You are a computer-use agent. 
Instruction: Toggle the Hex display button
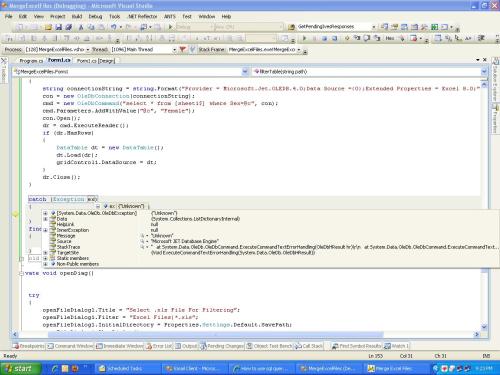tap(389, 38)
